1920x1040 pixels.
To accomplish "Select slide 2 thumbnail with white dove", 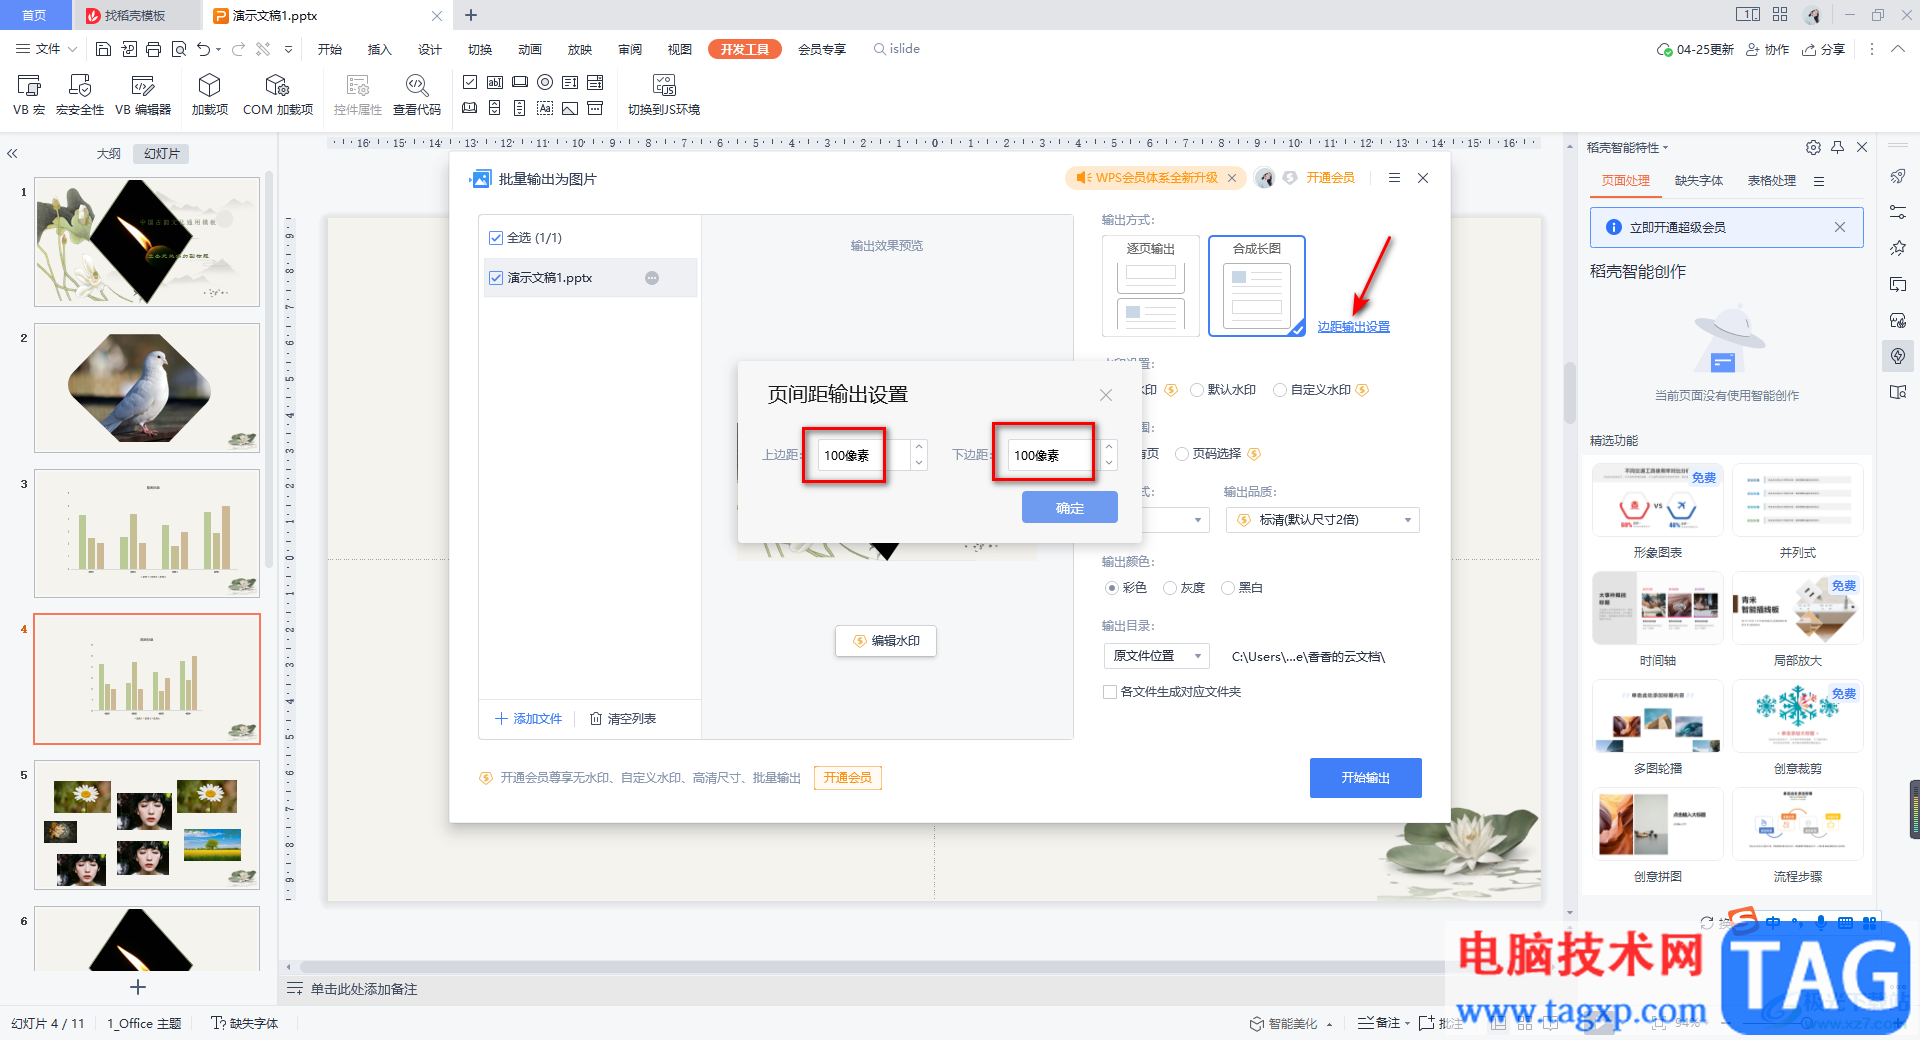I will (147, 388).
